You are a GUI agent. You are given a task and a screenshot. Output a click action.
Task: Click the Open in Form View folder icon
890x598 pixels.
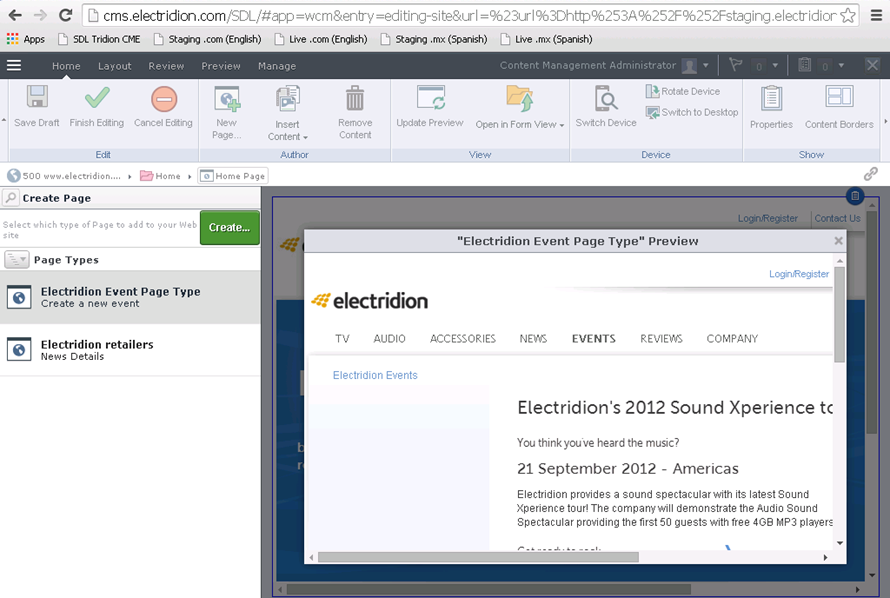[x=519, y=98]
